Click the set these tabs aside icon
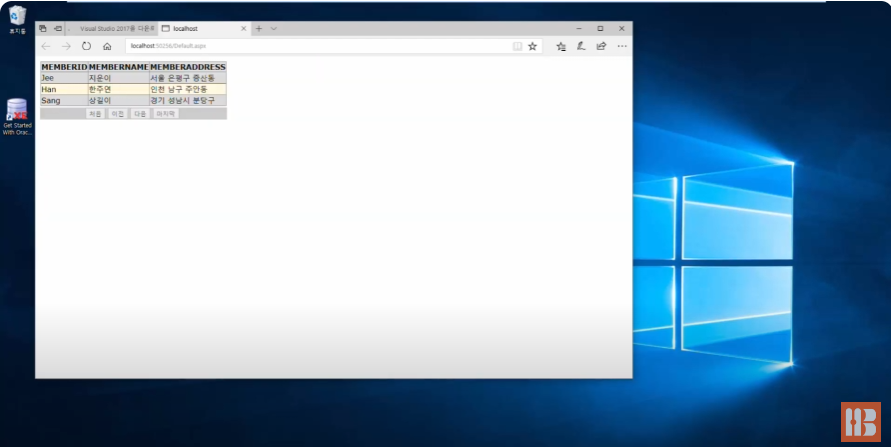Viewport: 891px width, 447px height. click(57, 28)
